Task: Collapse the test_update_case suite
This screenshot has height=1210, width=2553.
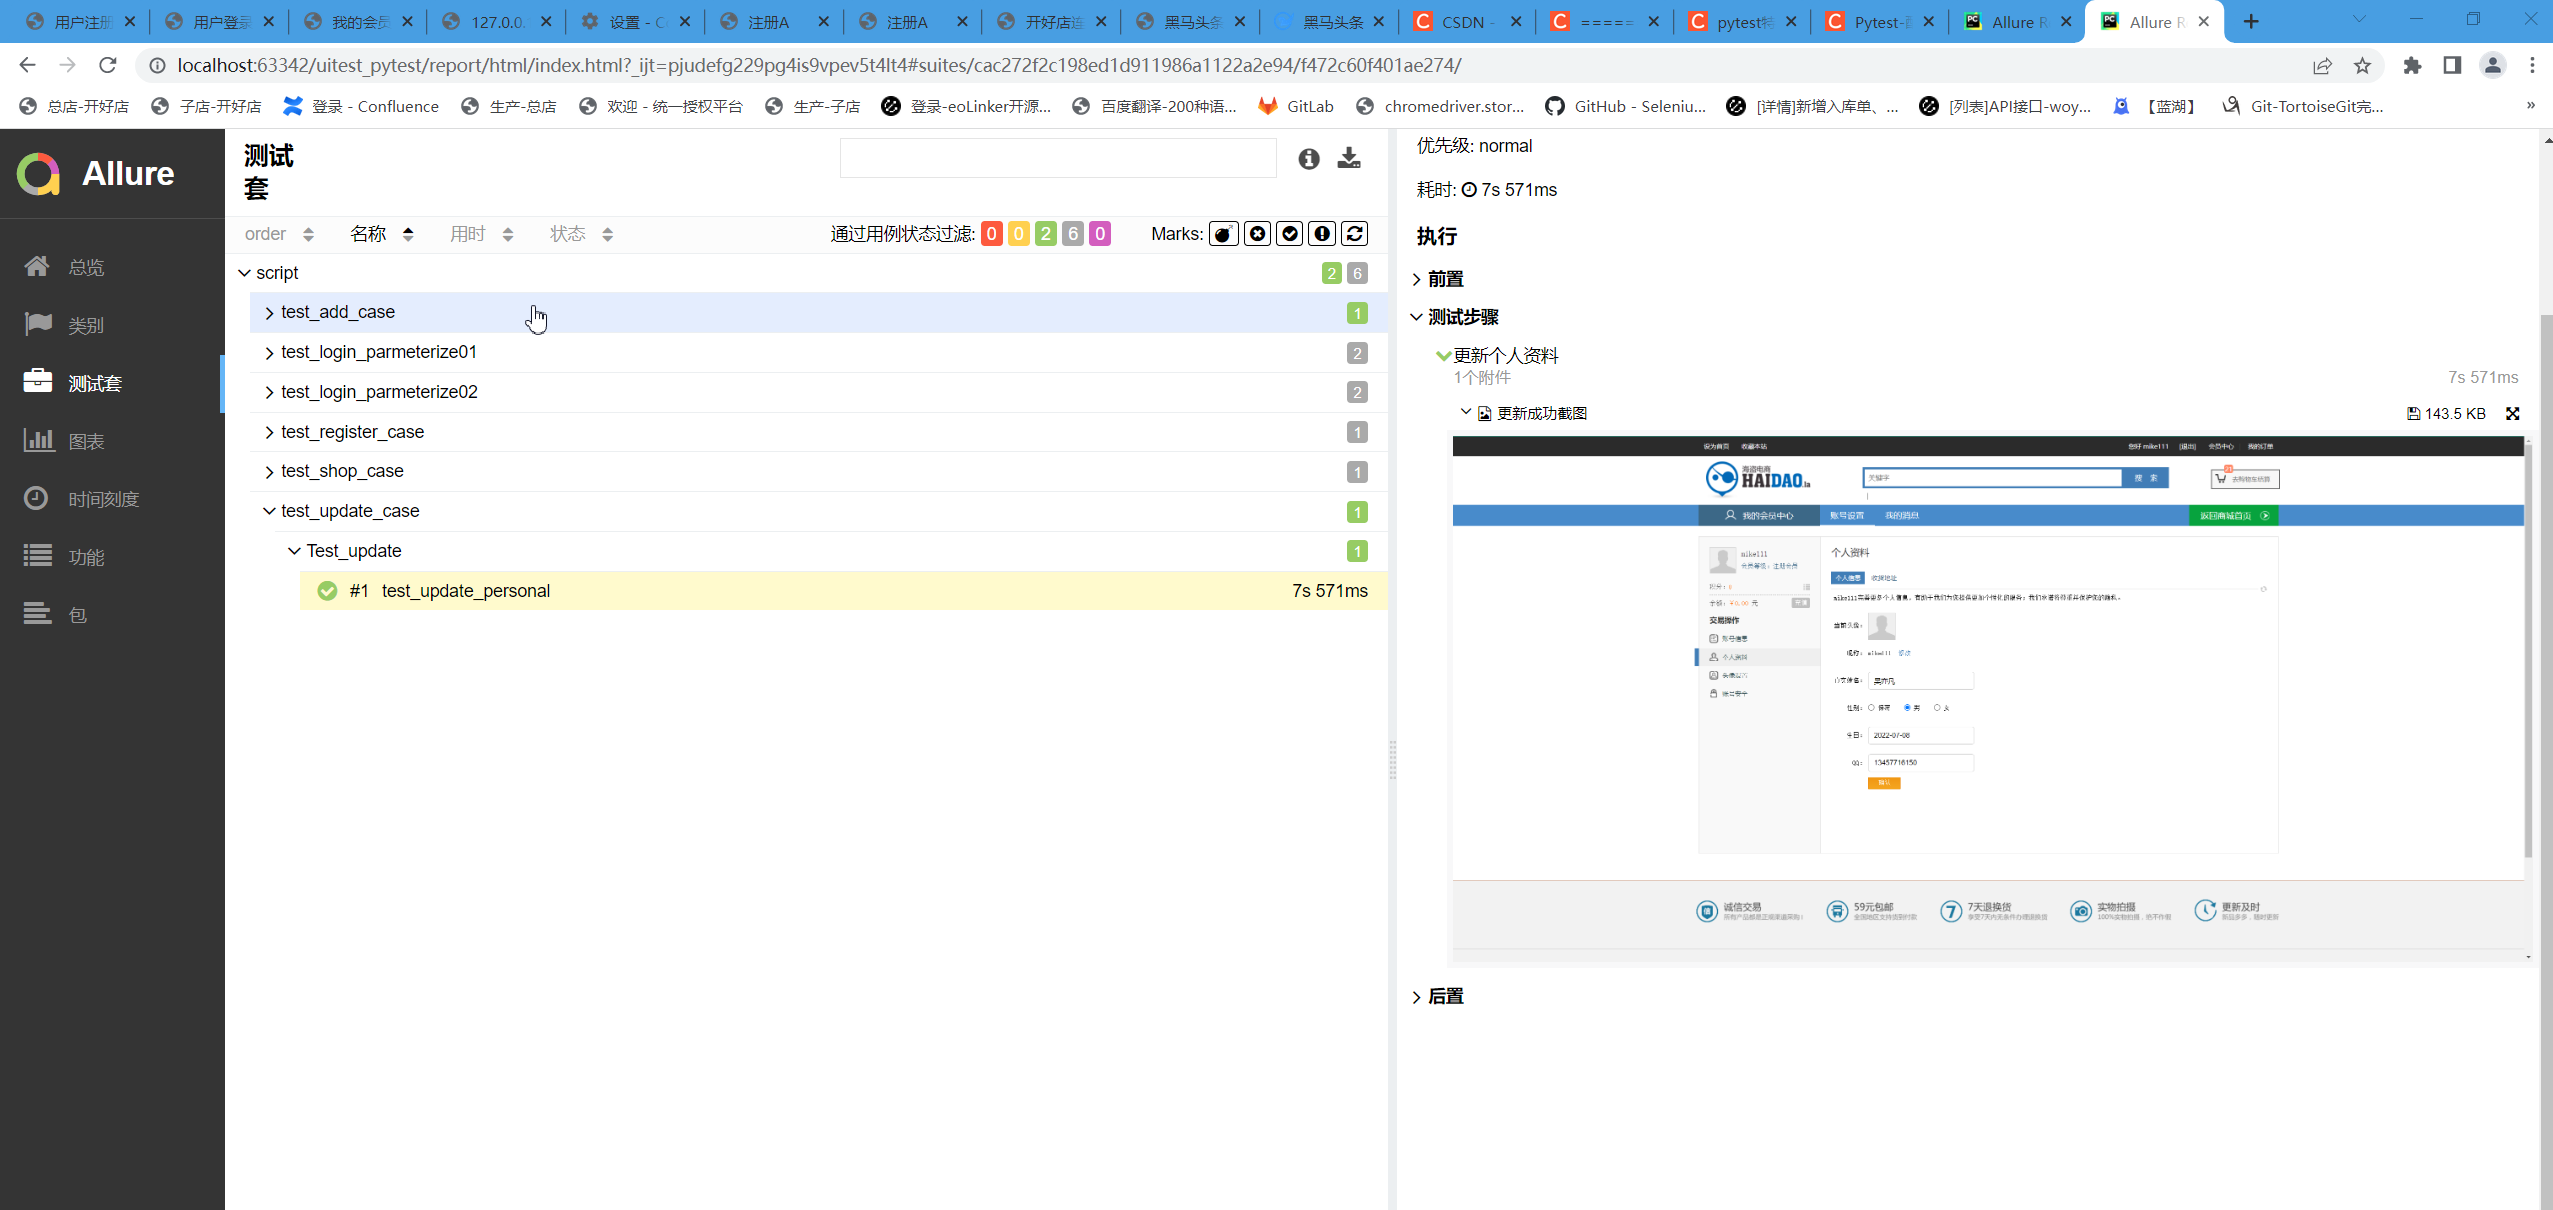Action: [x=349, y=511]
